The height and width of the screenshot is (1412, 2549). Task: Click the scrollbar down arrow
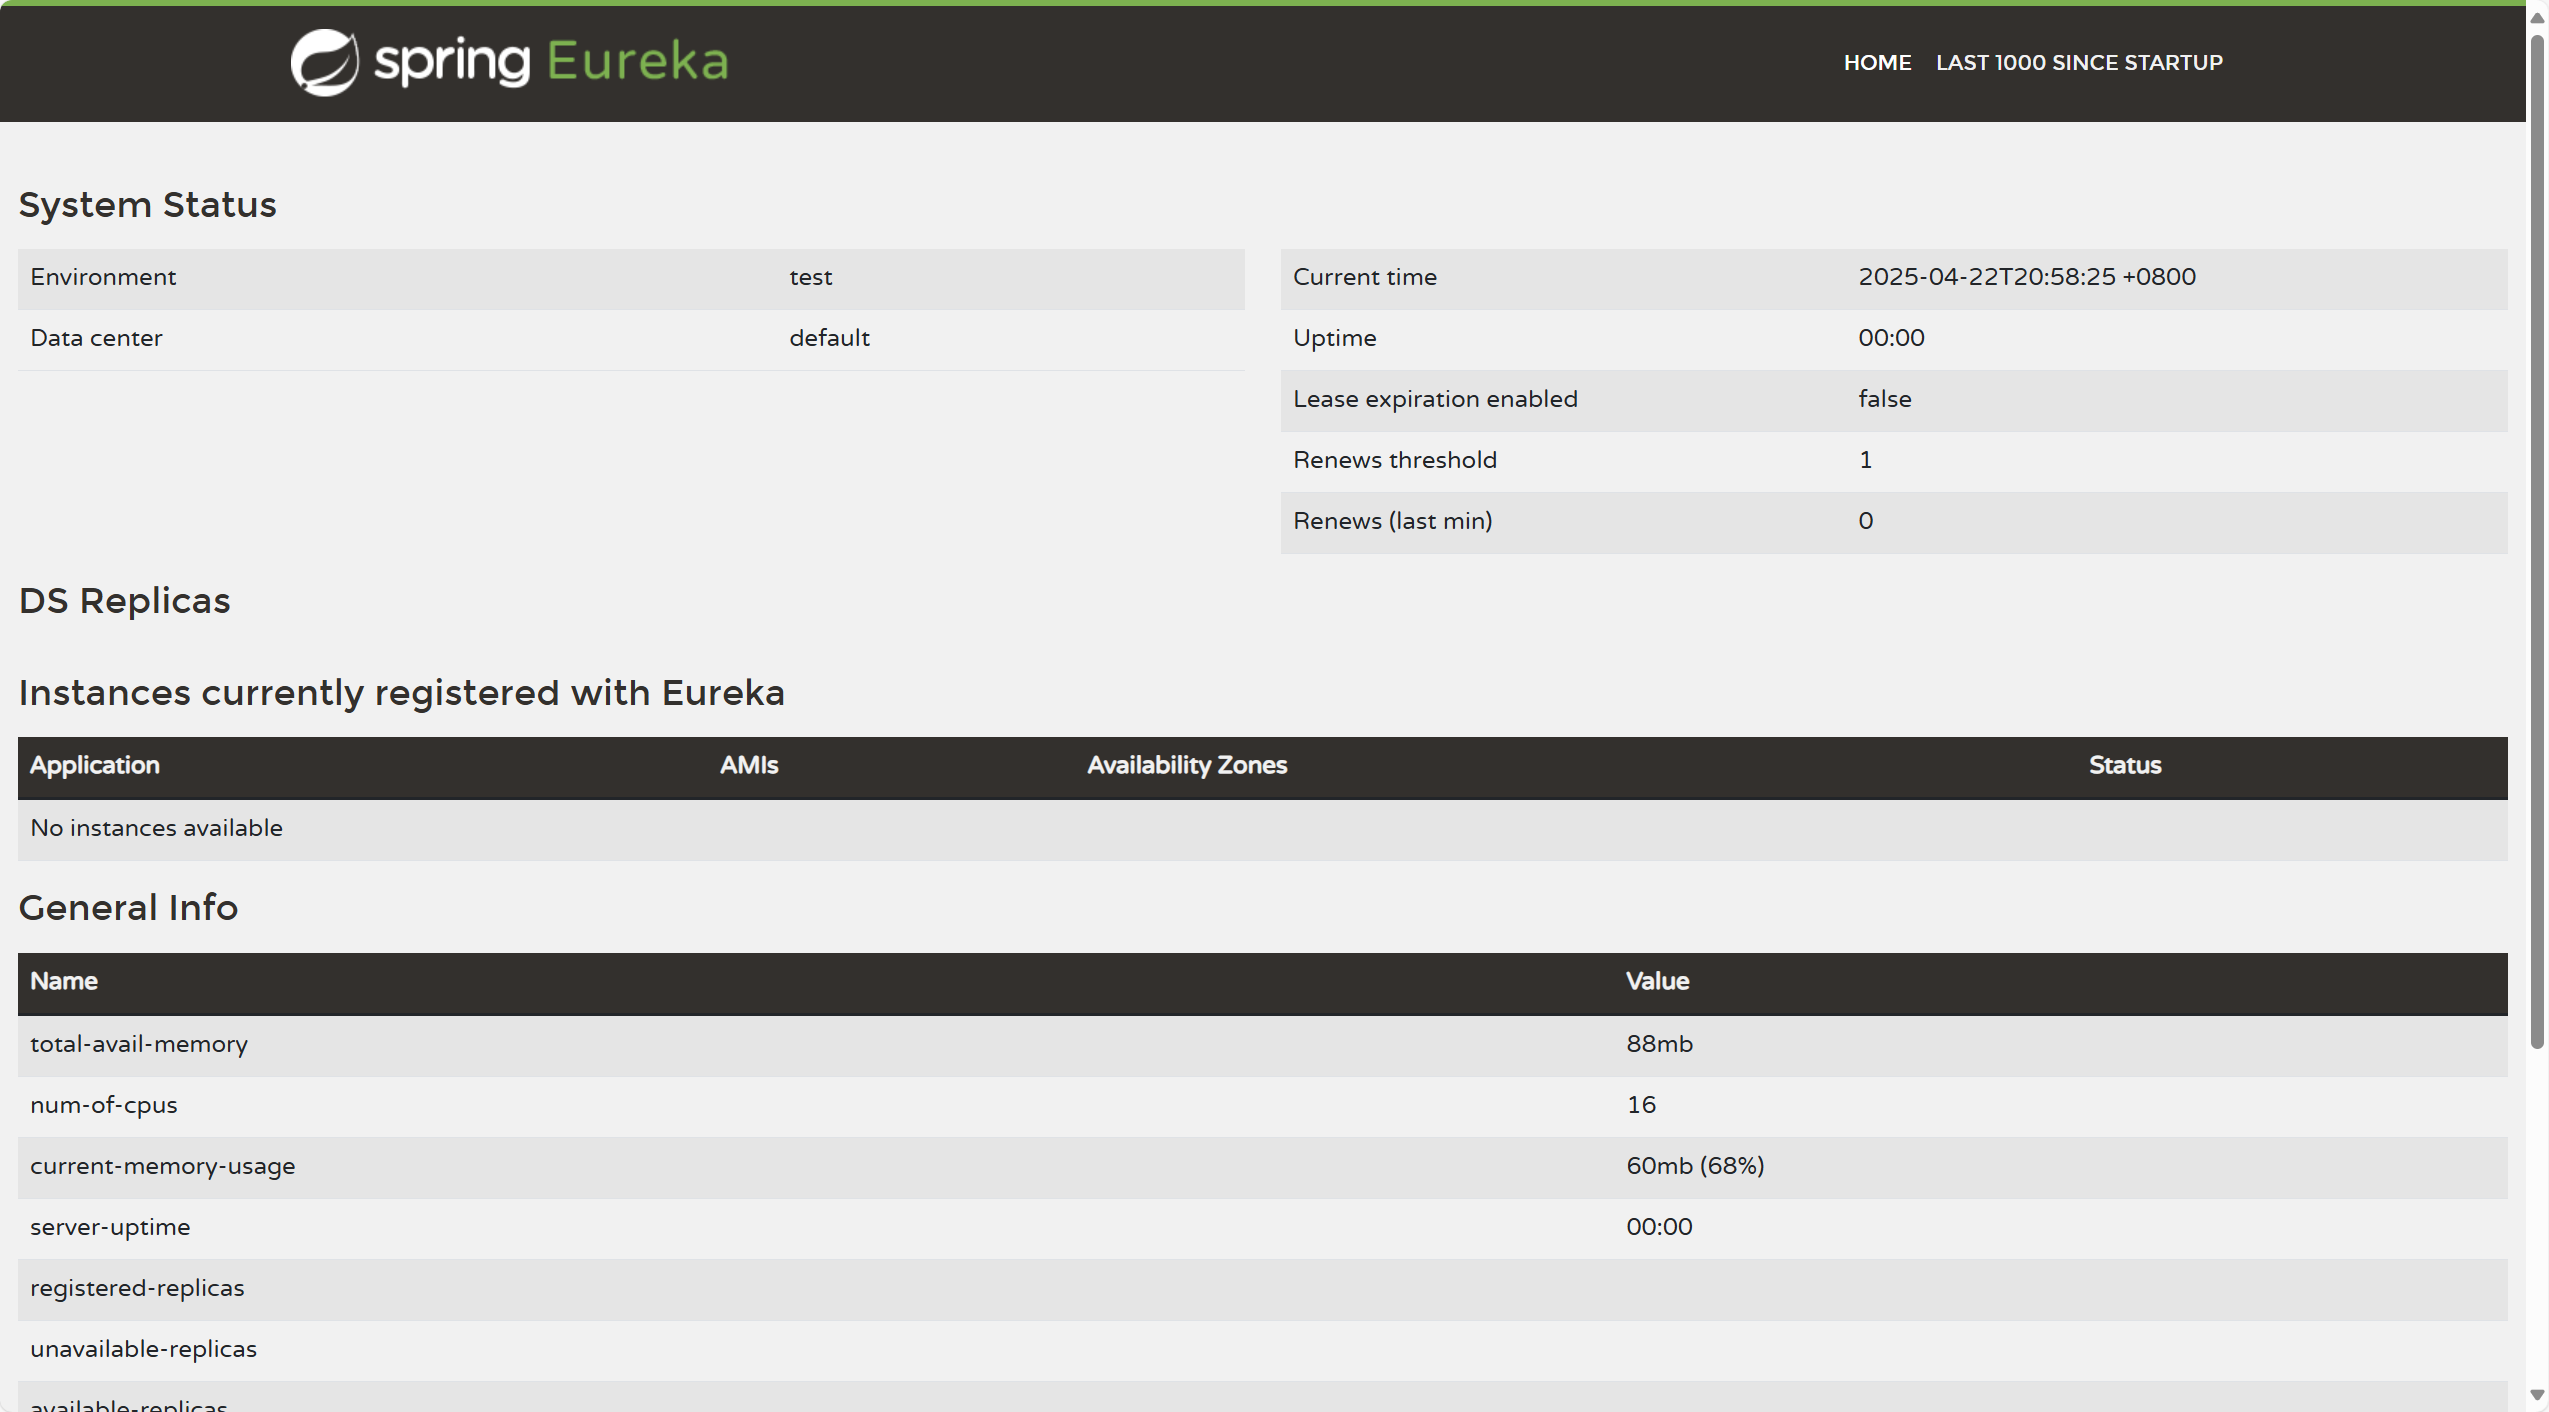point(2537,1395)
